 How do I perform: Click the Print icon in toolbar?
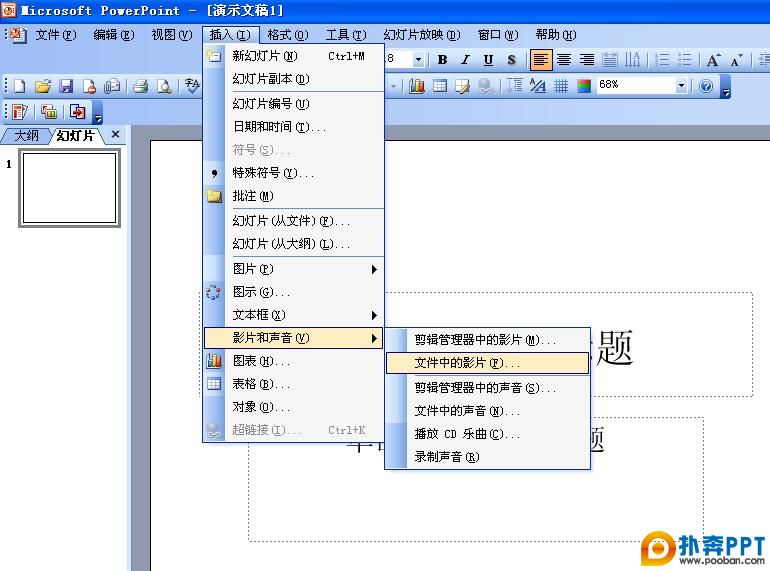pos(141,86)
